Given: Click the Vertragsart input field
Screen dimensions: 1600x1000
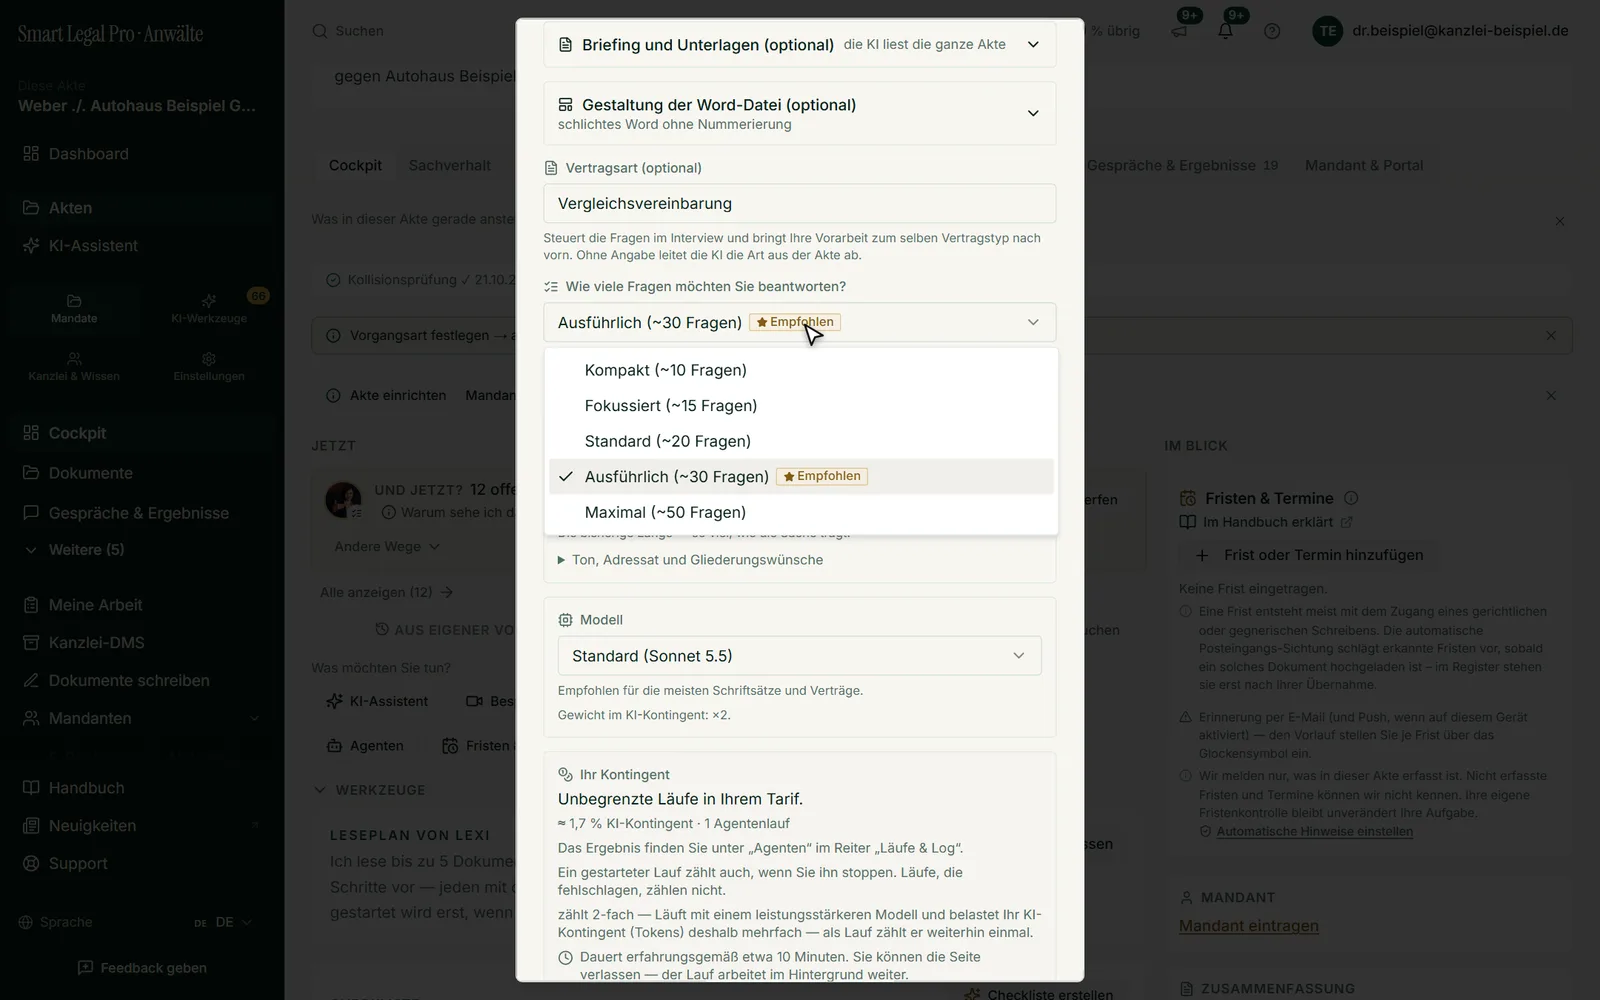Looking at the screenshot, I should pyautogui.click(x=799, y=203).
